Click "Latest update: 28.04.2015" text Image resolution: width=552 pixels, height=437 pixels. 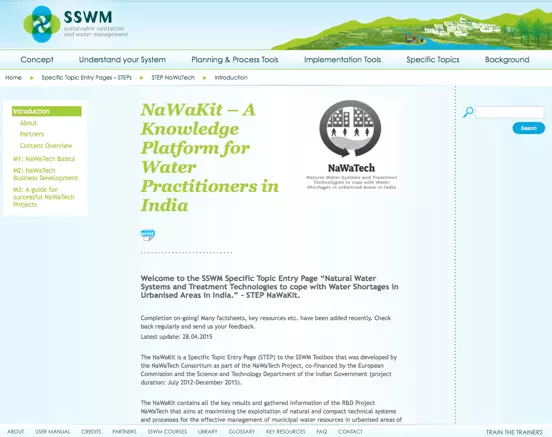pyautogui.click(x=176, y=337)
